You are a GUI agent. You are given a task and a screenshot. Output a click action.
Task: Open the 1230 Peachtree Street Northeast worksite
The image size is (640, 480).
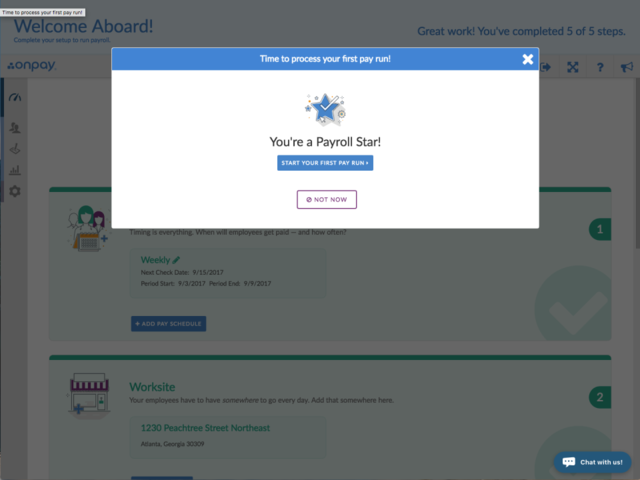[x=205, y=428]
